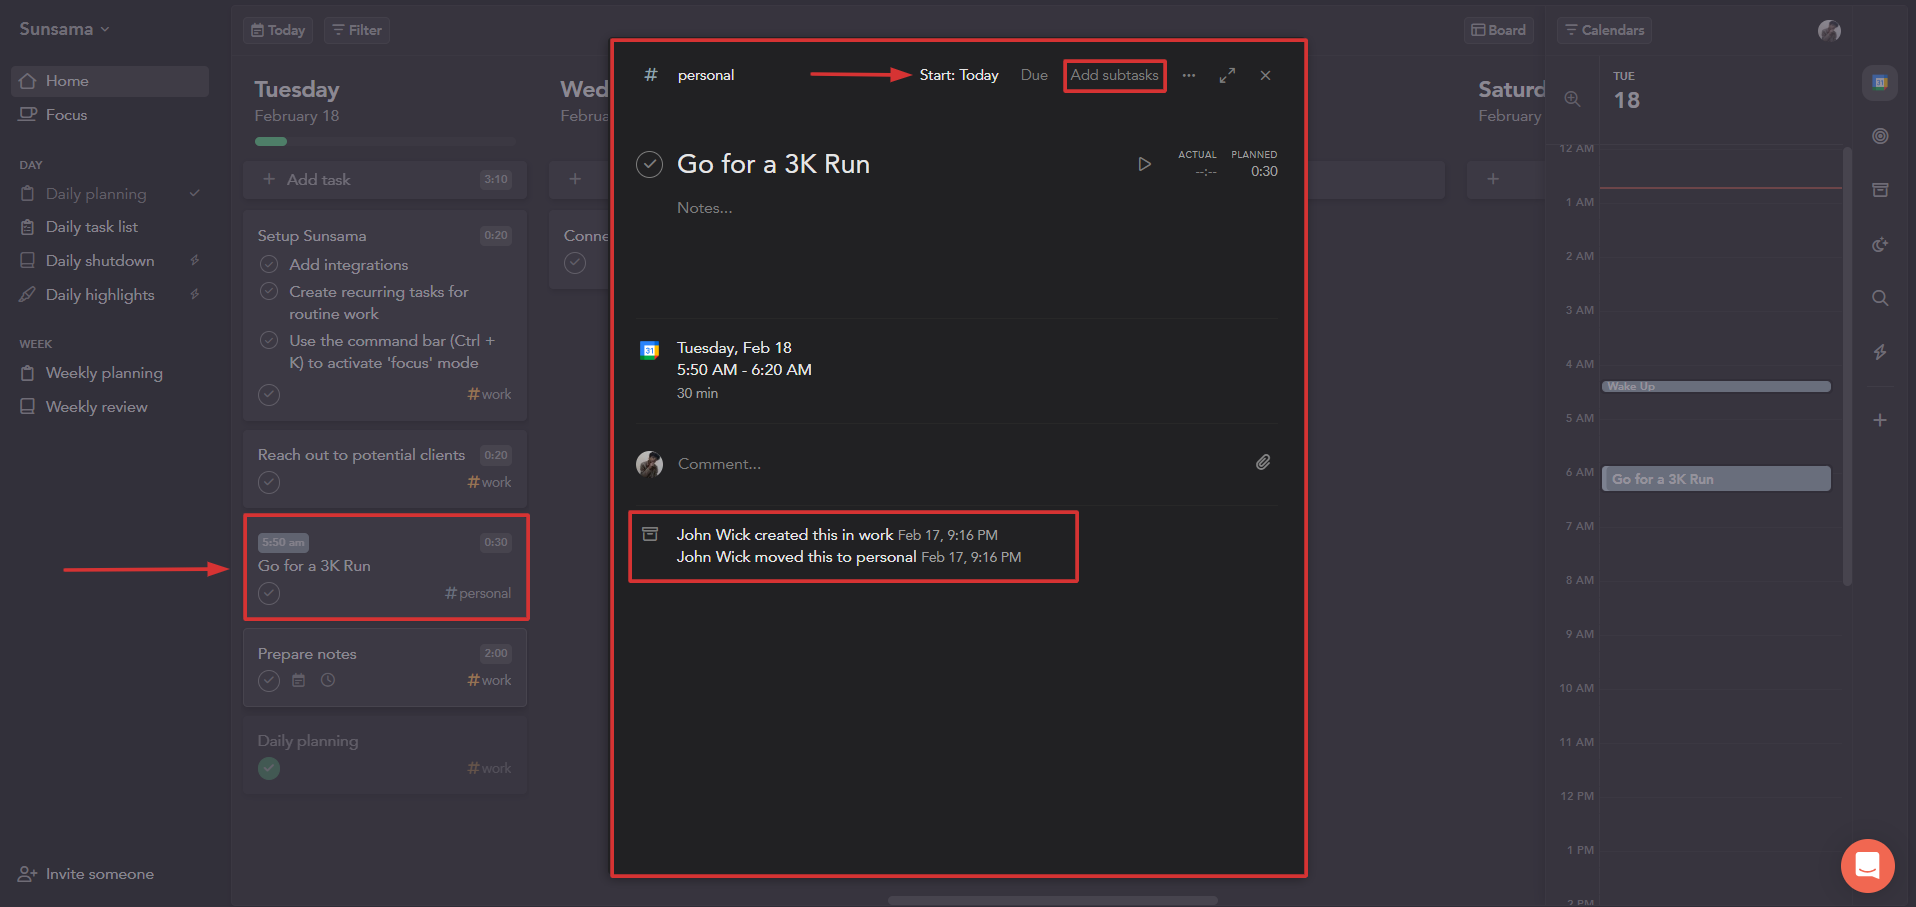Open the PLANNED 0:30 time picker
This screenshot has width=1916, height=907.
coord(1254,164)
